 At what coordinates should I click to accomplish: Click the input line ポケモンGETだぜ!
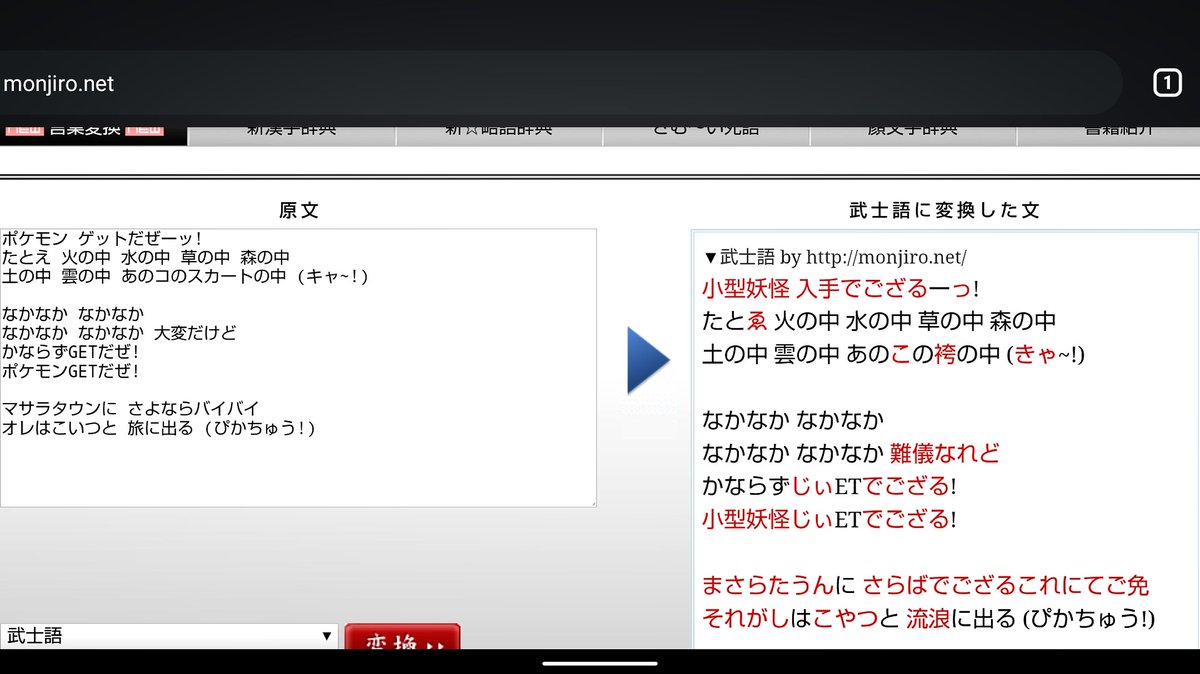pos(70,371)
